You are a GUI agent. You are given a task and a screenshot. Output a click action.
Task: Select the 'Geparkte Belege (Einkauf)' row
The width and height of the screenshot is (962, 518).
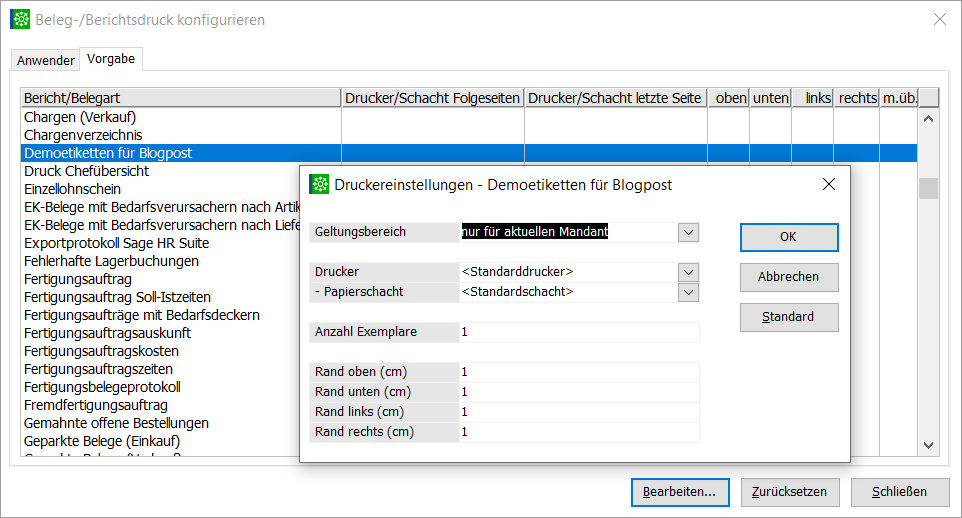coord(161,441)
